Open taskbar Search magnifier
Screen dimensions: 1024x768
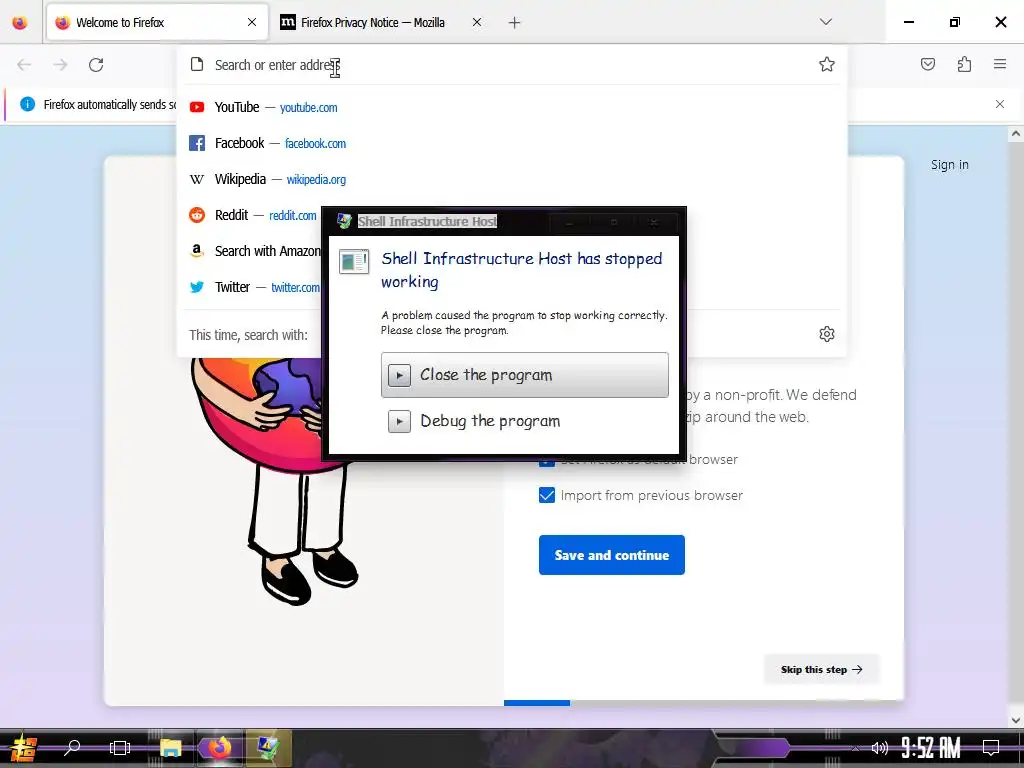point(72,747)
